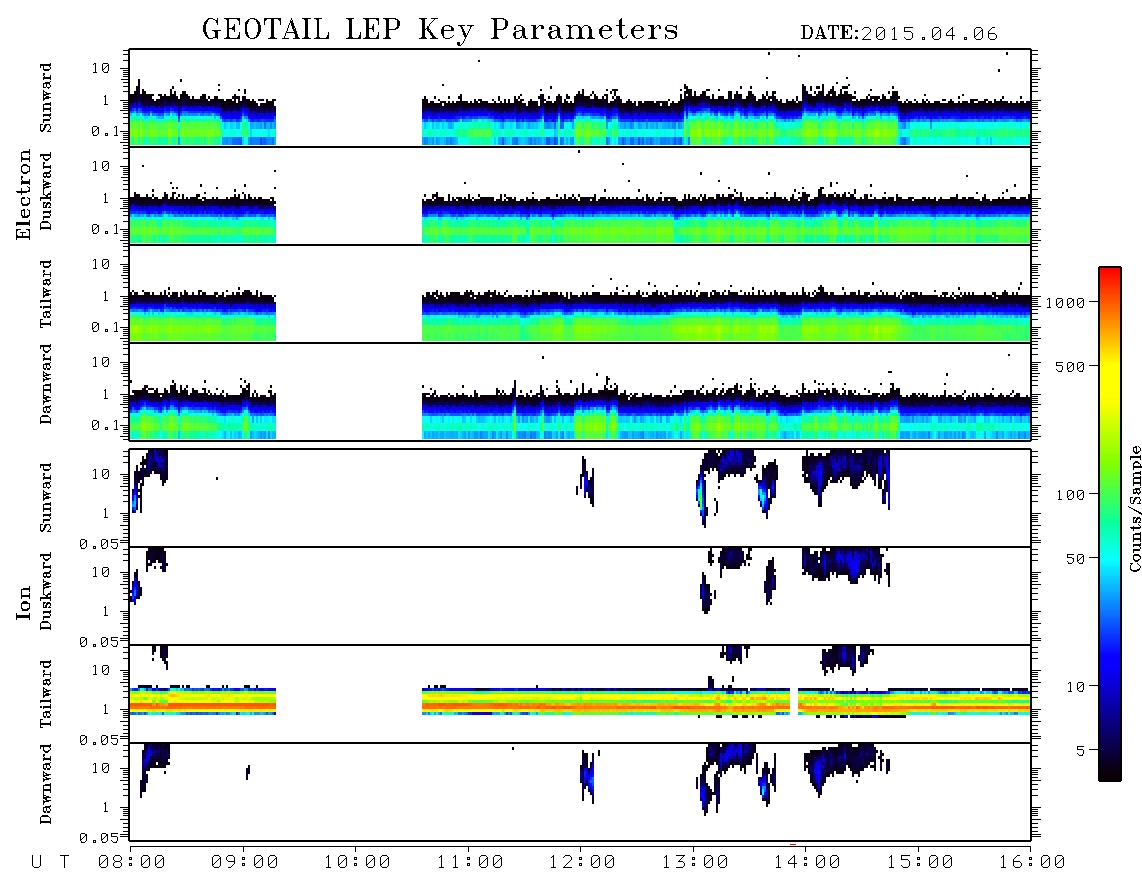
Task: Click the '5' color bar tick label
Action: [1081, 750]
